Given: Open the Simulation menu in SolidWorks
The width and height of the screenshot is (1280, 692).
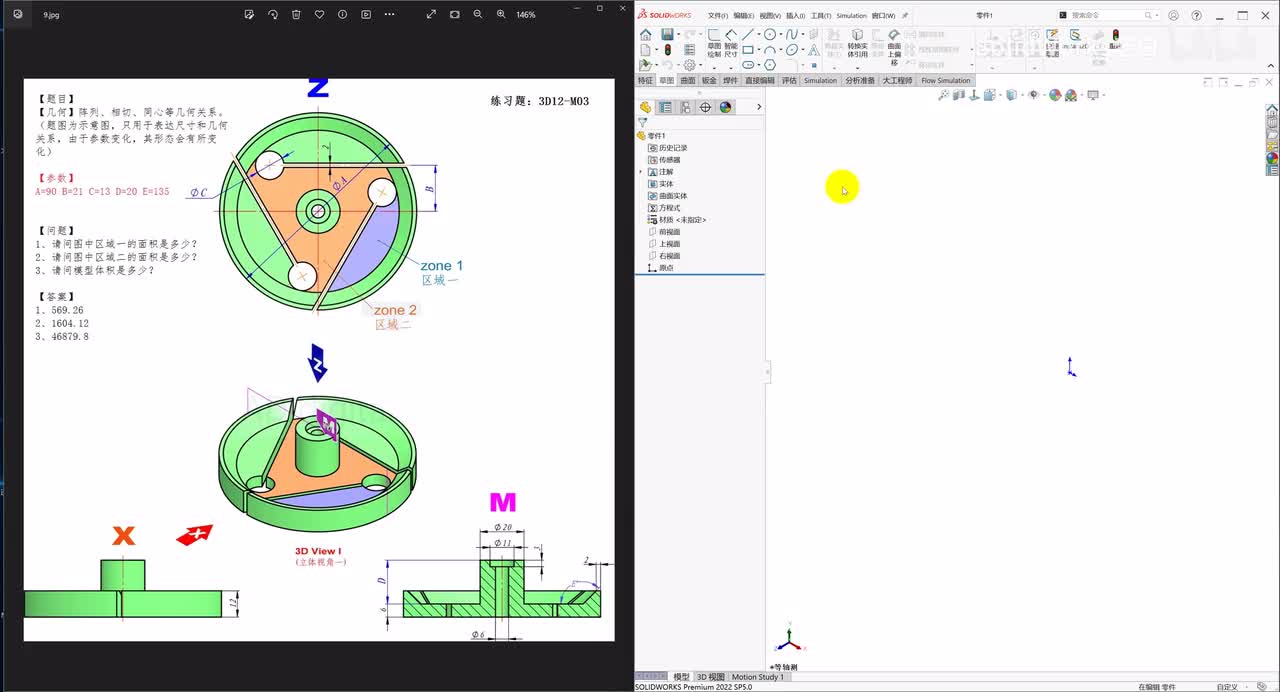Looking at the screenshot, I should pyautogui.click(x=851, y=16).
